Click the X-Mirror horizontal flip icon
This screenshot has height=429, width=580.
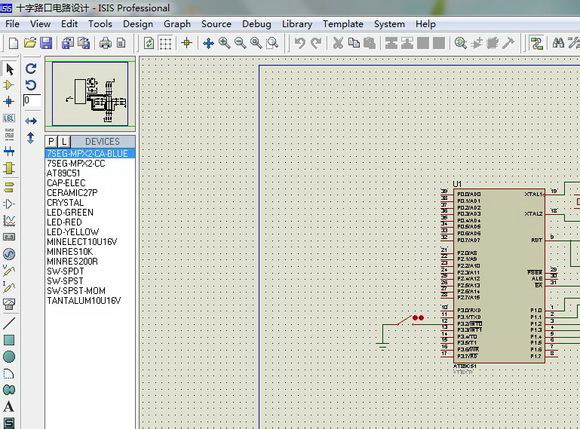coord(31,121)
